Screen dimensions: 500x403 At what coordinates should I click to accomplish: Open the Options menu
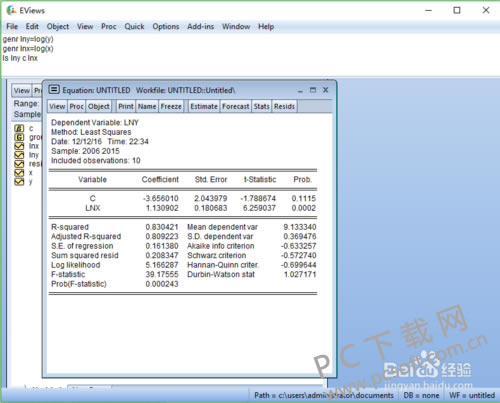pos(166,26)
